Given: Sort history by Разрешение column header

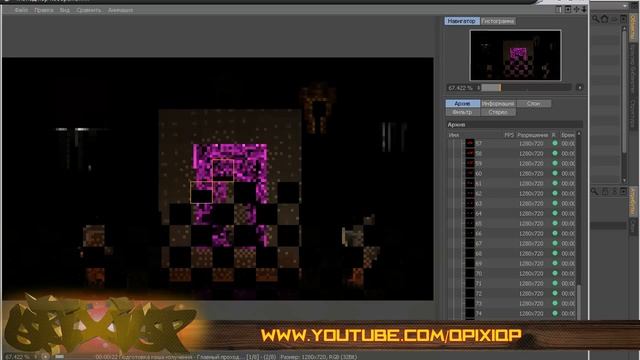Looking at the screenshot, I should pos(532,135).
